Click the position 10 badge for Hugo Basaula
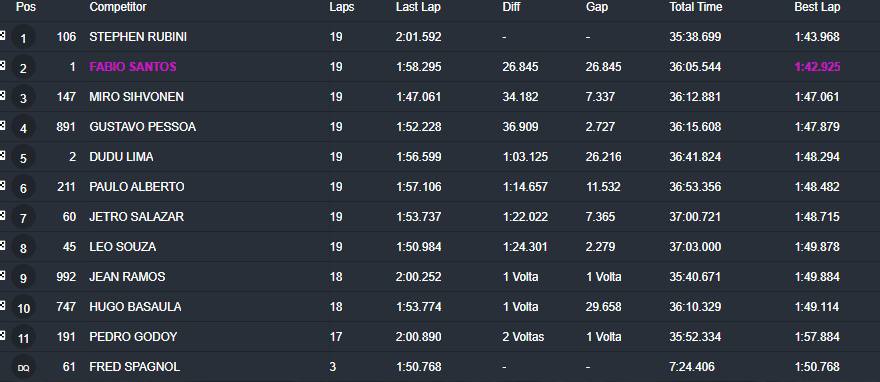 (x=23, y=307)
